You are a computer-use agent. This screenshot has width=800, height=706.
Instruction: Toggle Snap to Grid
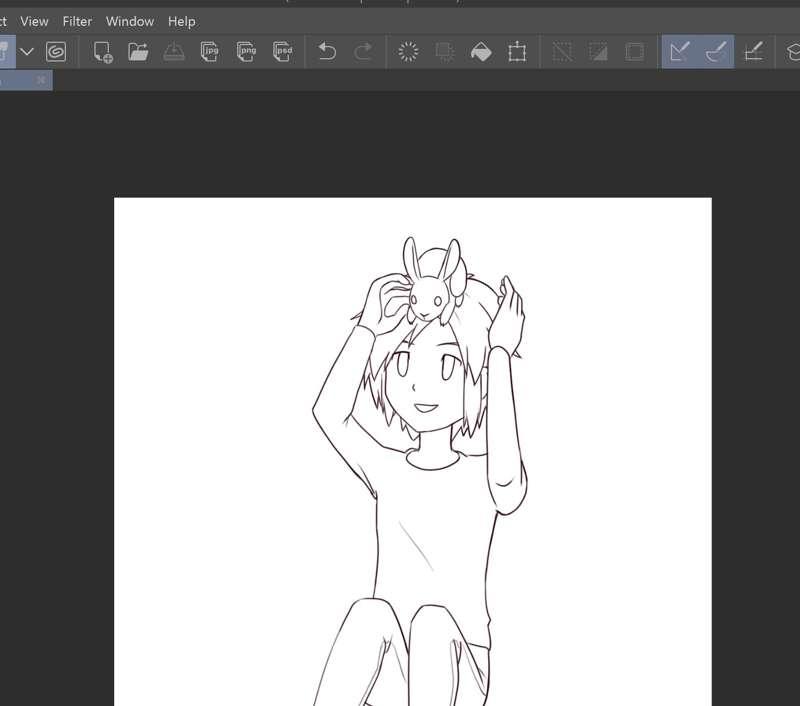tap(753, 52)
